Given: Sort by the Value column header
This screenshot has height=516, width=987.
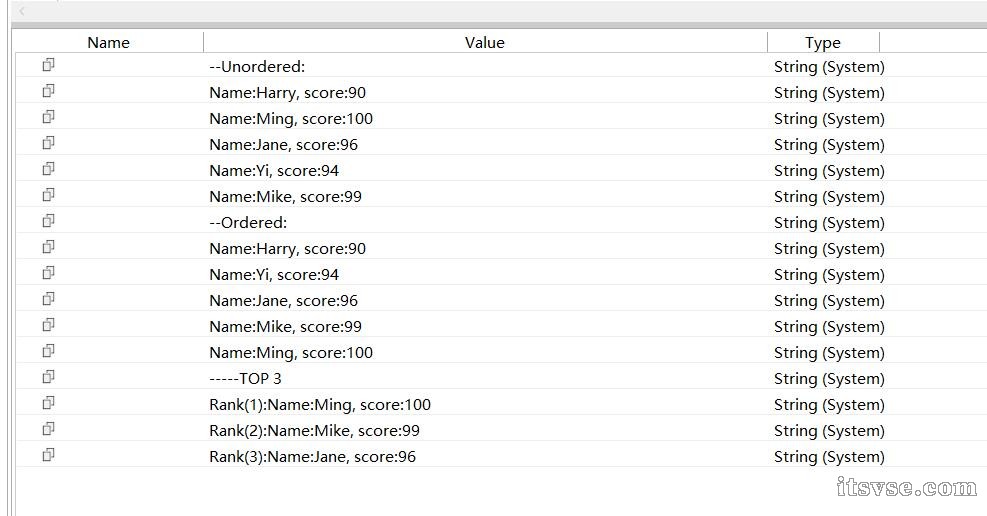Looking at the screenshot, I should 485,42.
